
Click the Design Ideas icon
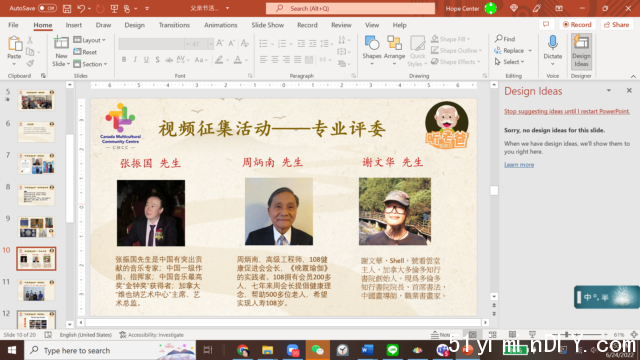point(581,43)
